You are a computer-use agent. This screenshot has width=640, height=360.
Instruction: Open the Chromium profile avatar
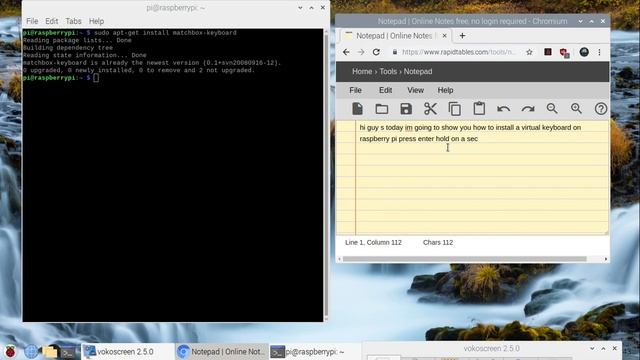[x=584, y=52]
